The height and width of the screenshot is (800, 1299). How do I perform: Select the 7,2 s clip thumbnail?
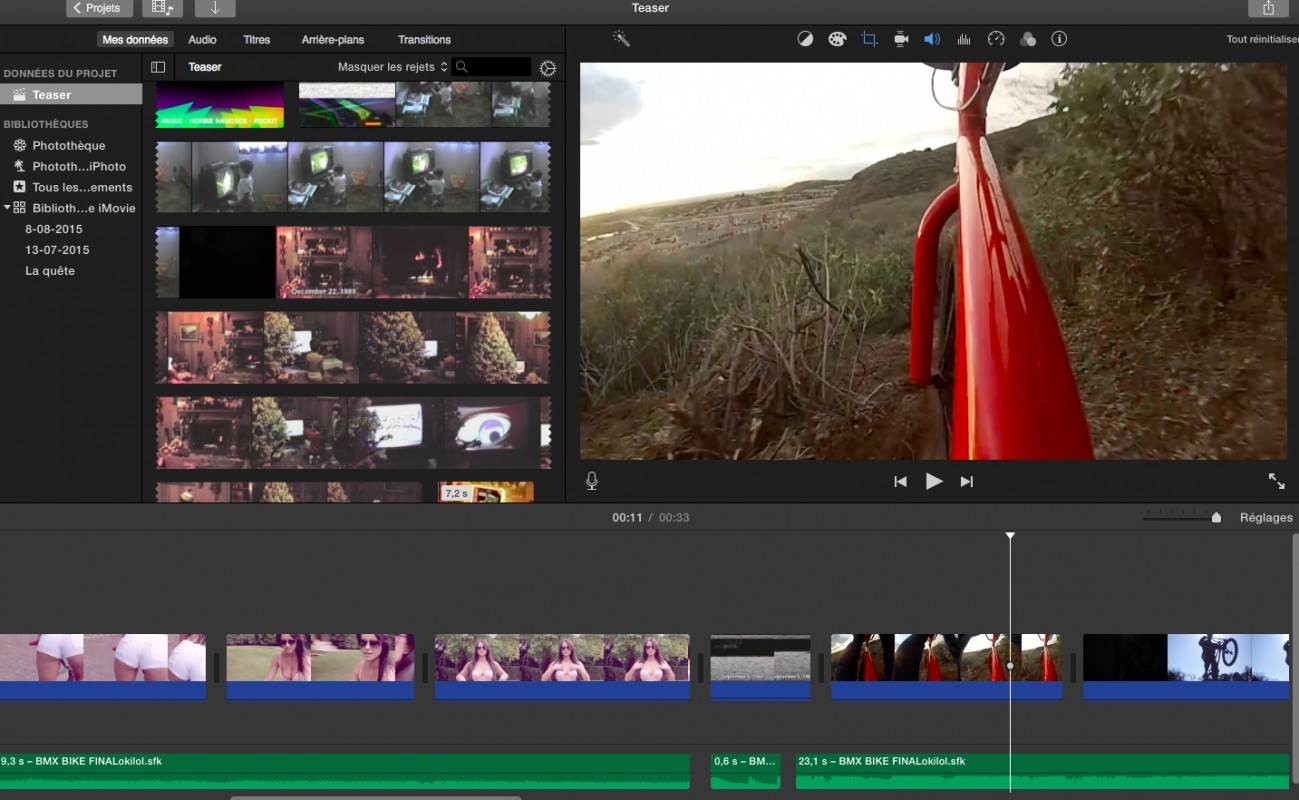click(485, 492)
